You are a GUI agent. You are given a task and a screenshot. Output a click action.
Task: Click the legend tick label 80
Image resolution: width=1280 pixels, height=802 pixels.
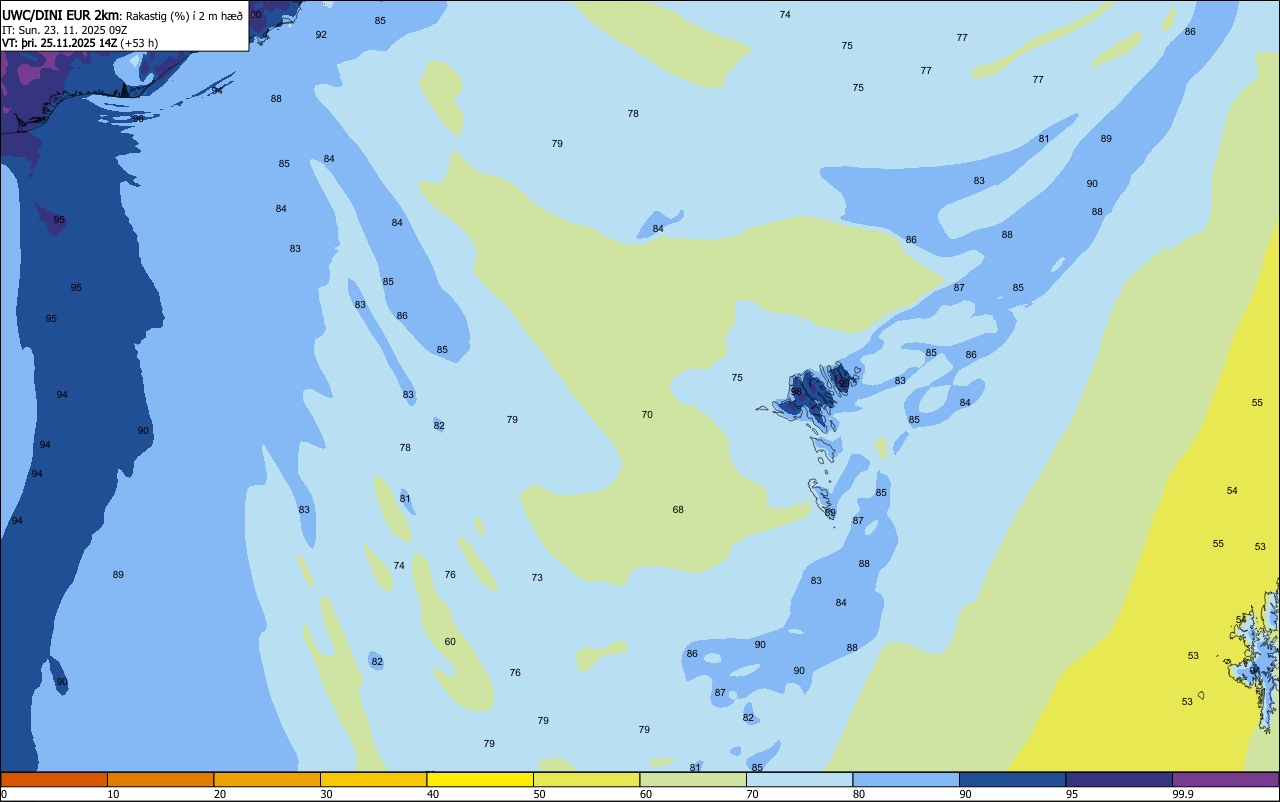(859, 794)
